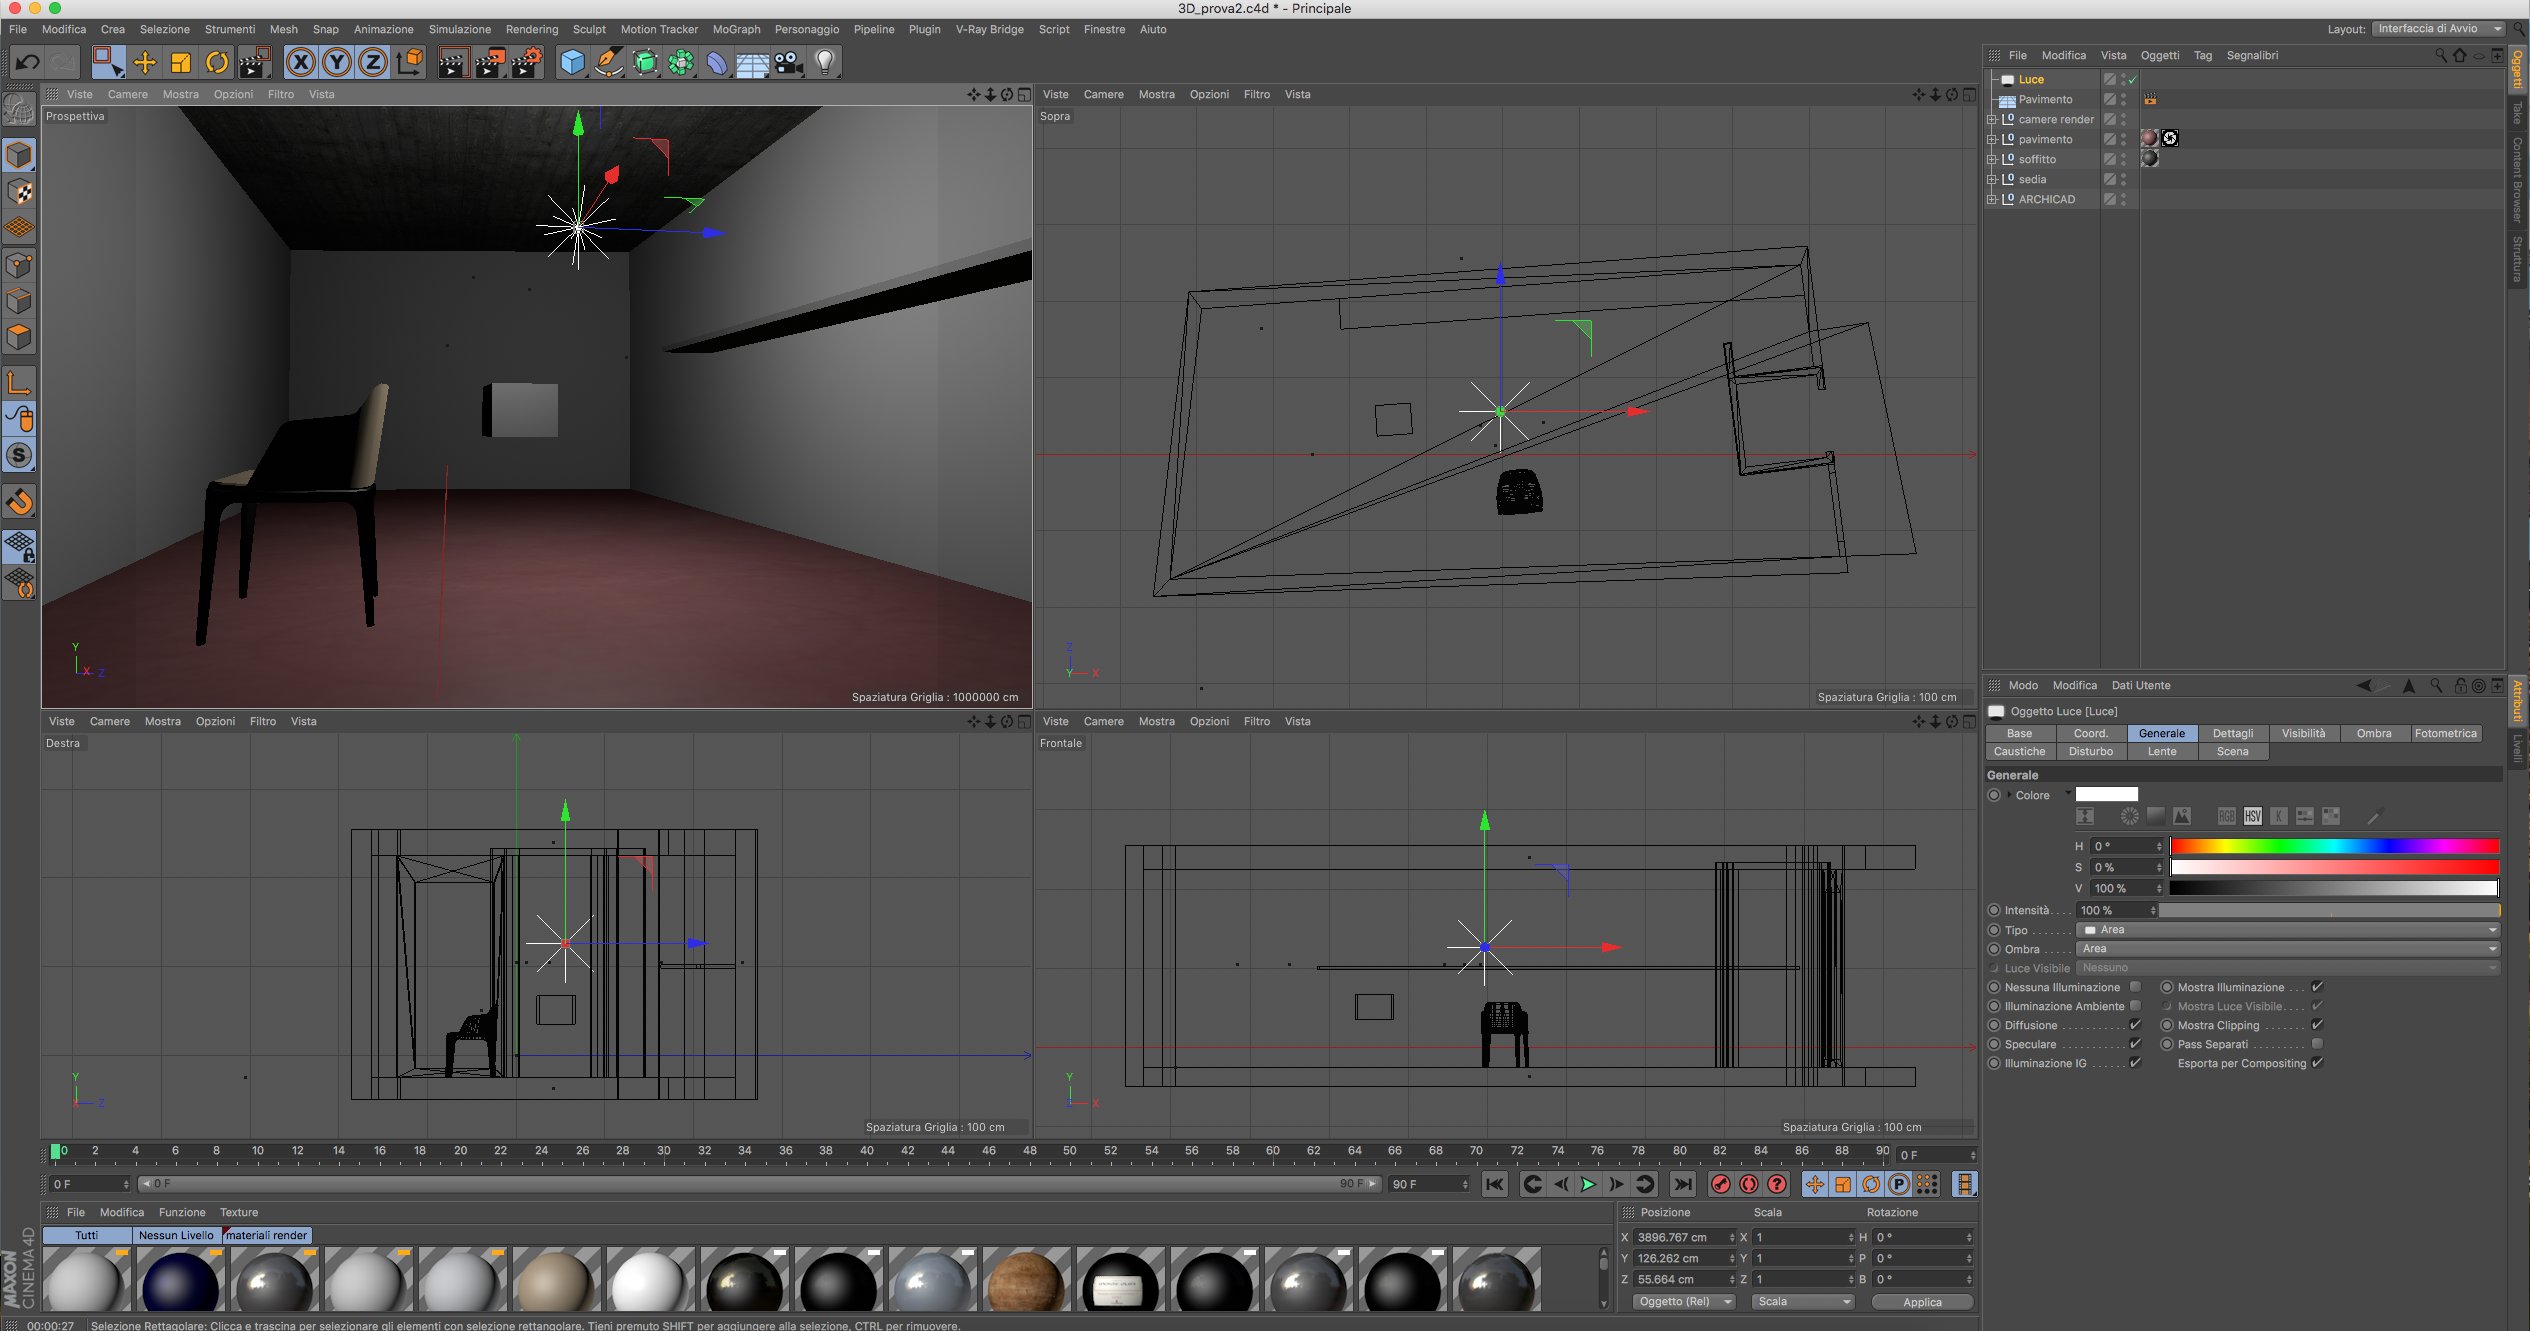Image resolution: width=2530 pixels, height=1331 pixels.
Task: Add a cube primitive from toolbar
Action: [572, 63]
